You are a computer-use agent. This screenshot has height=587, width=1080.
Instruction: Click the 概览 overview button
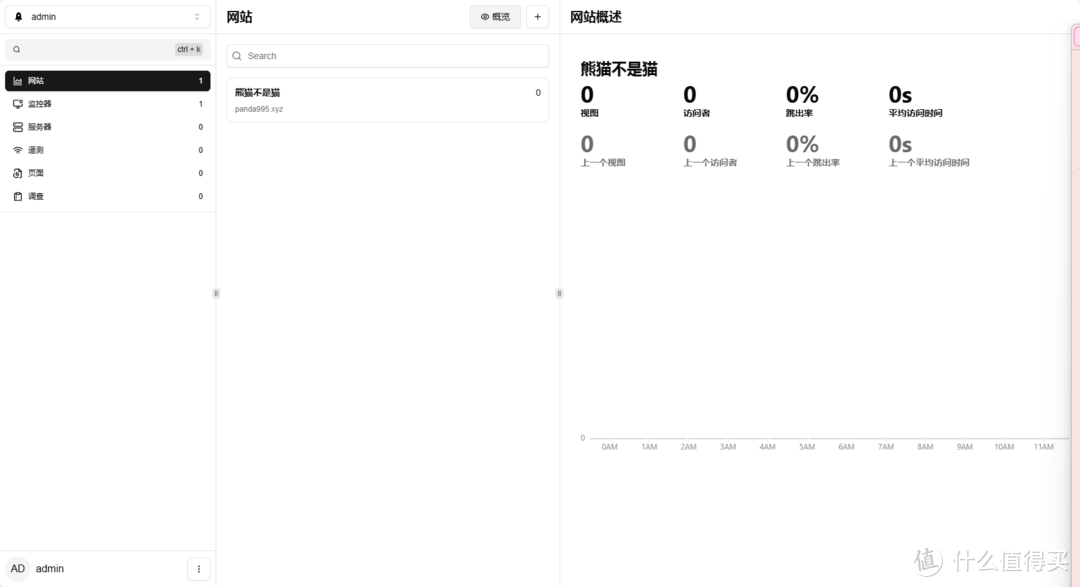coord(495,16)
